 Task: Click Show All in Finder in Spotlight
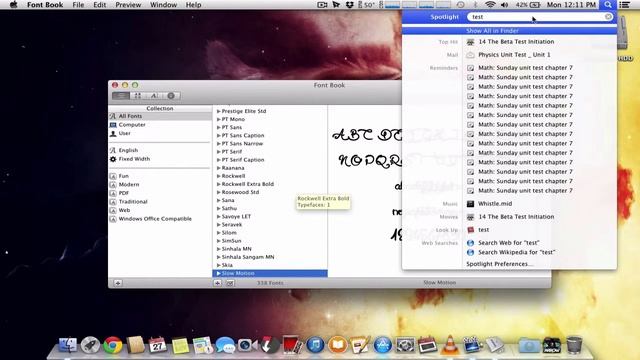click(x=509, y=31)
